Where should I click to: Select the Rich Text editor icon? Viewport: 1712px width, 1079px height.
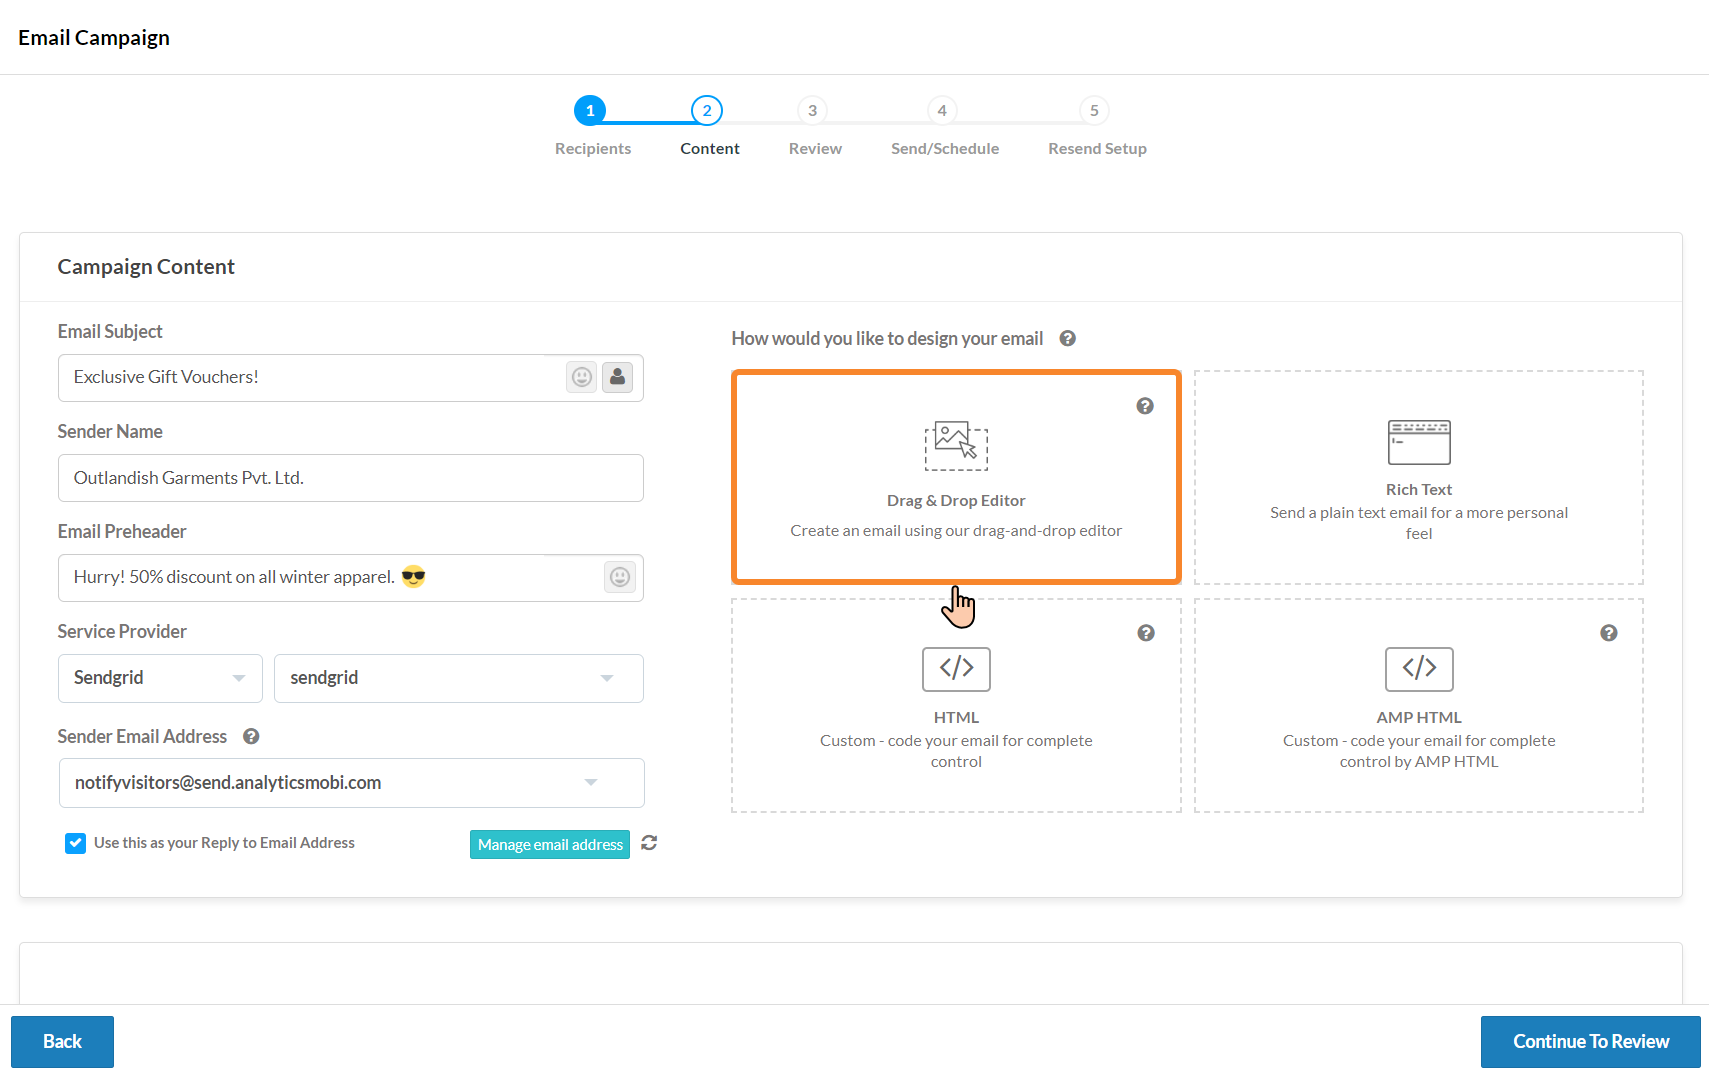(x=1418, y=442)
